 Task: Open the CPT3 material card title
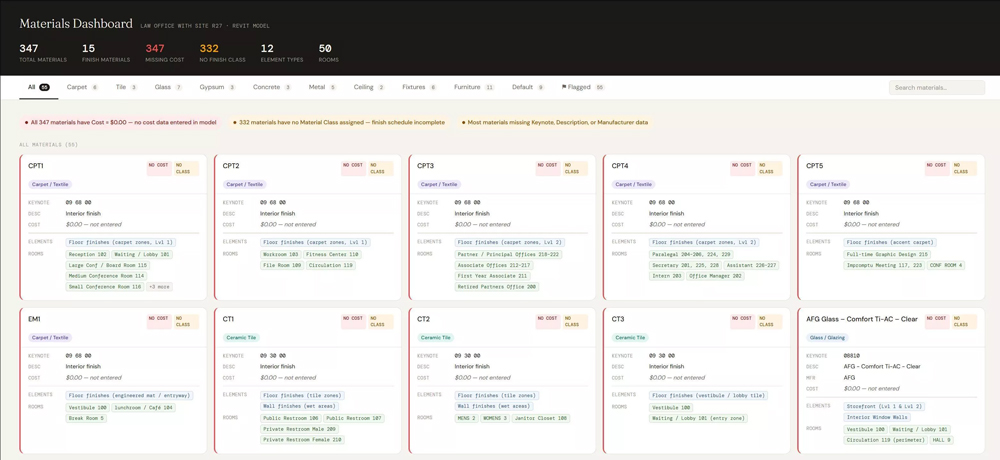(x=425, y=166)
